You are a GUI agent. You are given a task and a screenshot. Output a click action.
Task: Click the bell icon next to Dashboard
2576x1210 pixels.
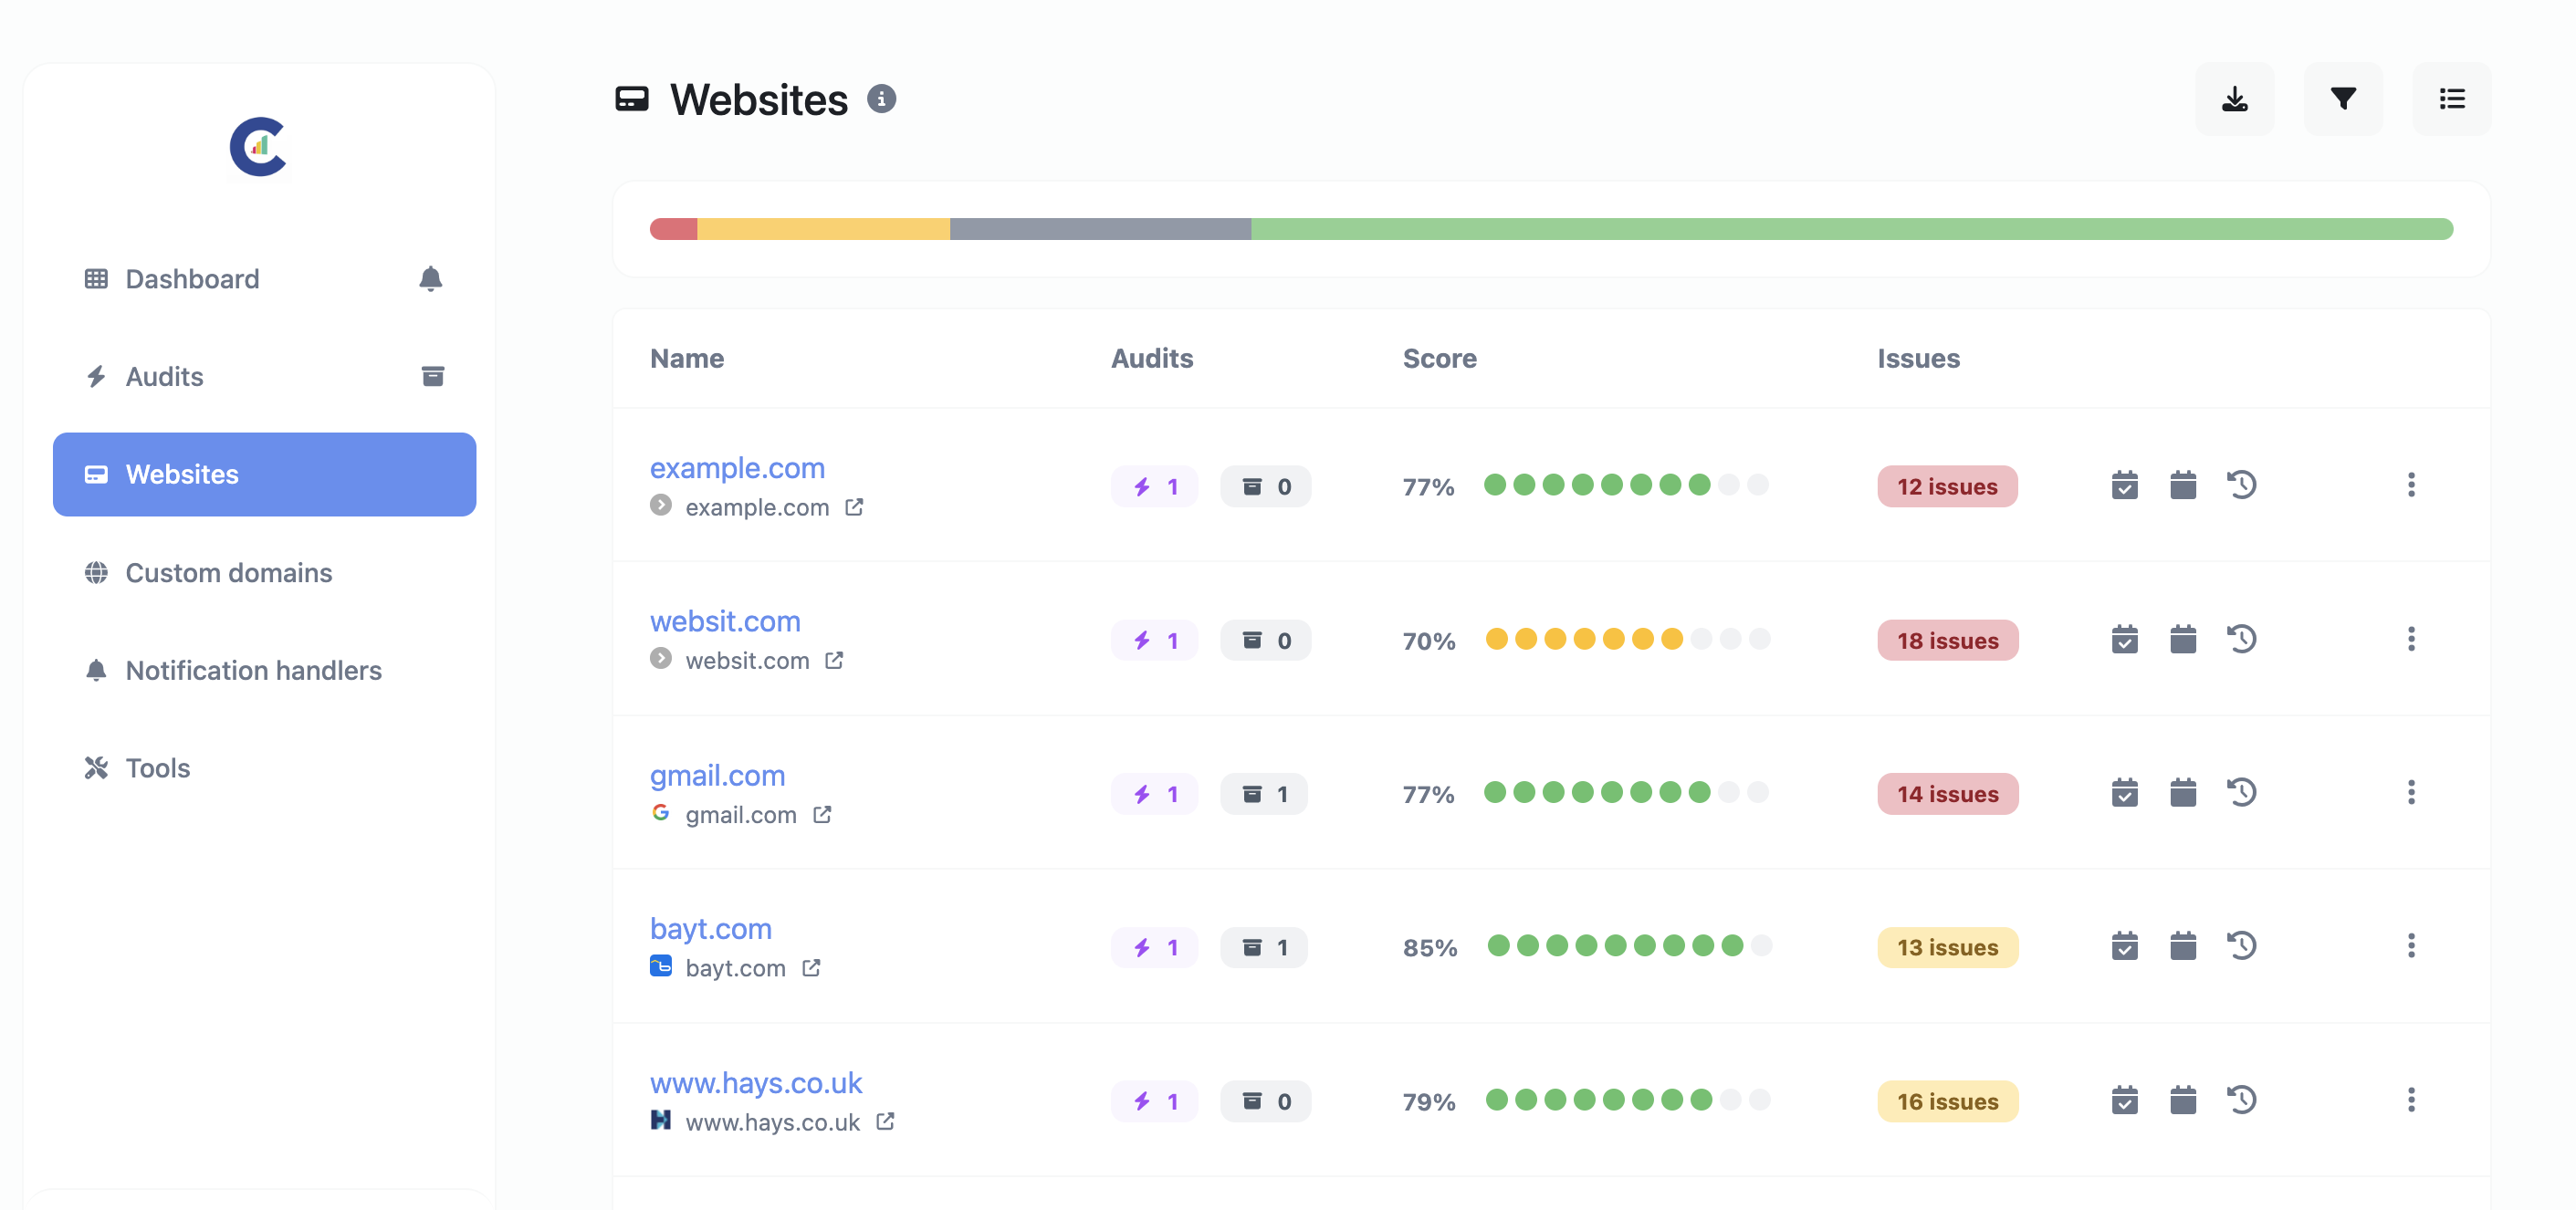coord(430,278)
